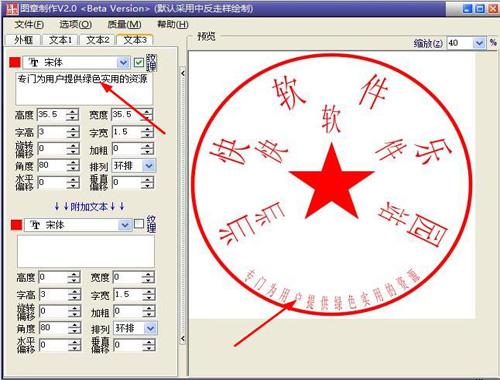Adjust the top 角度 spinner showing 80
500x380 pixels.
tap(72, 165)
